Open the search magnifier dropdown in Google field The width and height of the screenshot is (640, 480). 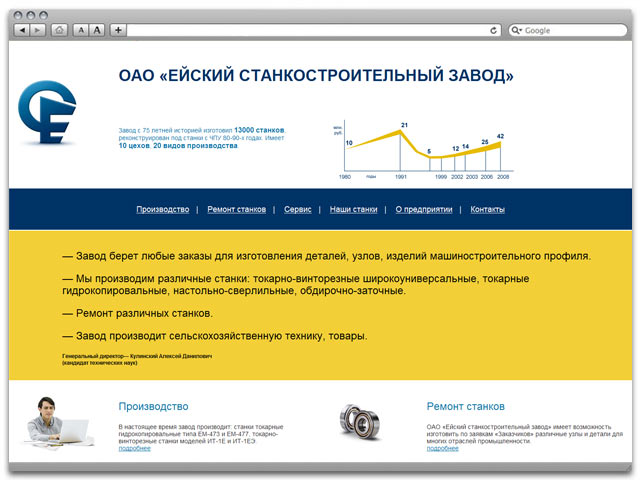(x=517, y=30)
